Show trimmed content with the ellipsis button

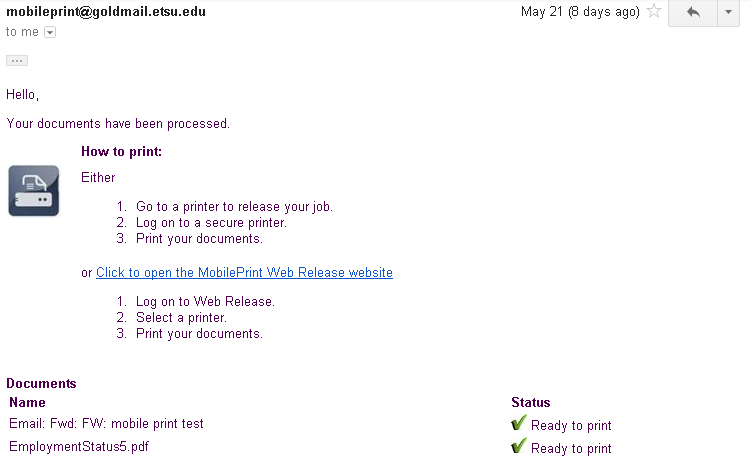coord(17,61)
